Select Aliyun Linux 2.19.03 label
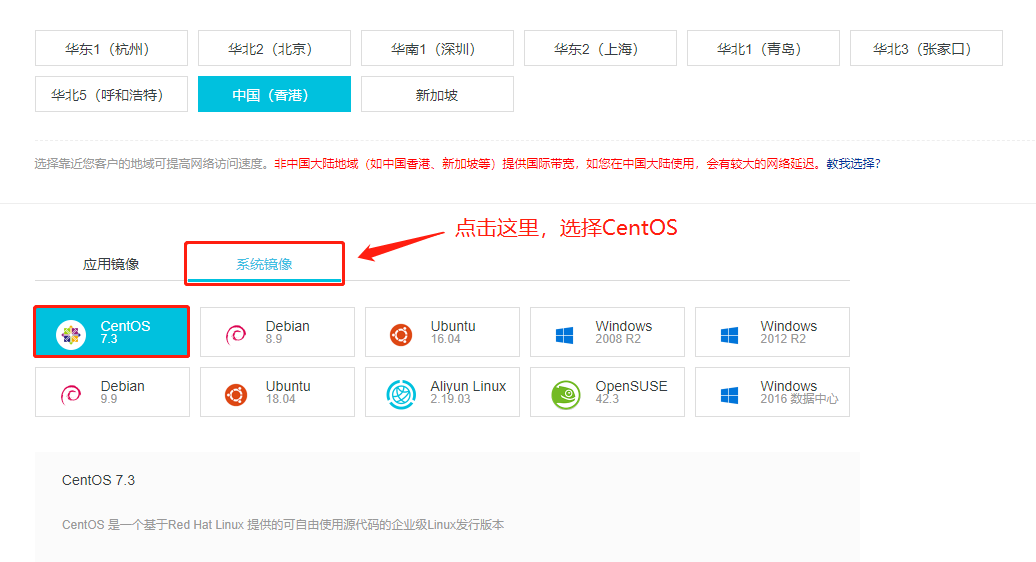This screenshot has height=562, width=1036. click(468, 392)
